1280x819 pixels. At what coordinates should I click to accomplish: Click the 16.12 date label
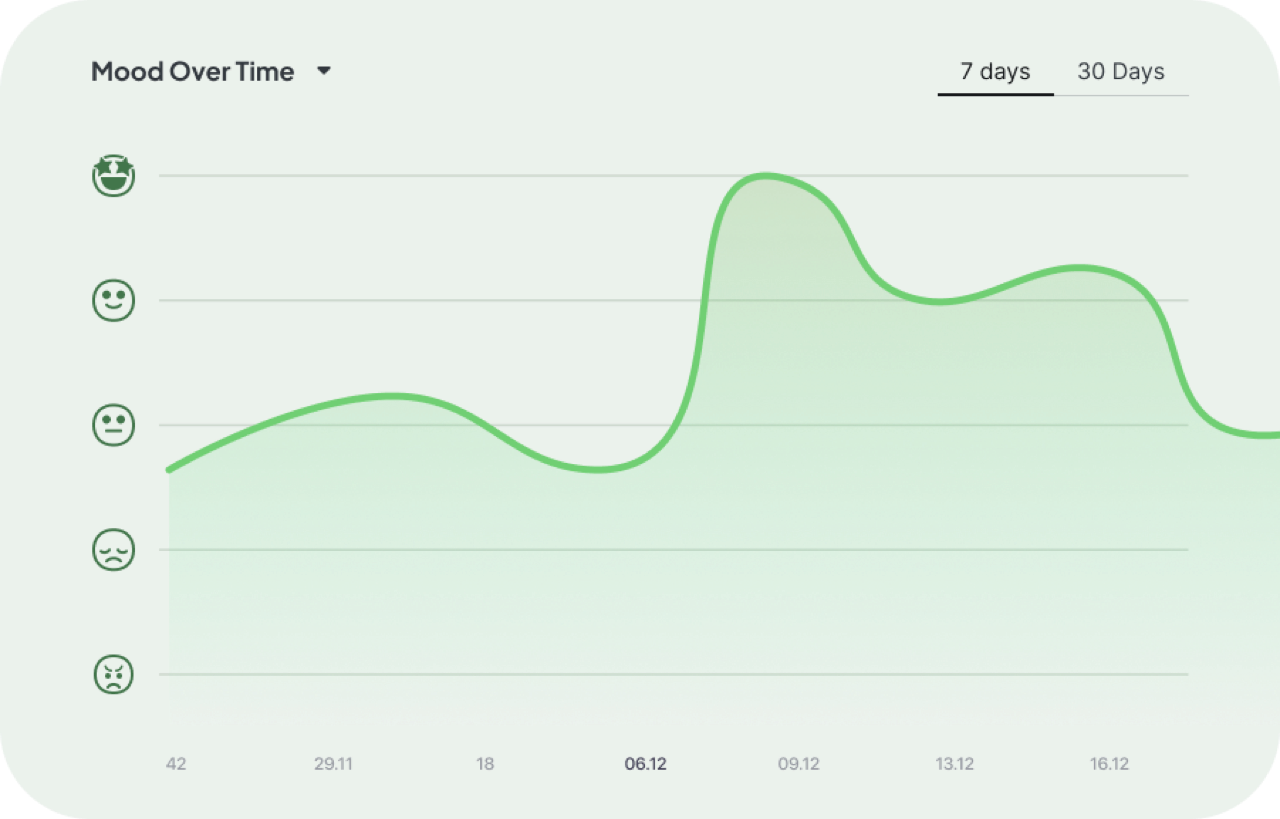coord(1110,764)
